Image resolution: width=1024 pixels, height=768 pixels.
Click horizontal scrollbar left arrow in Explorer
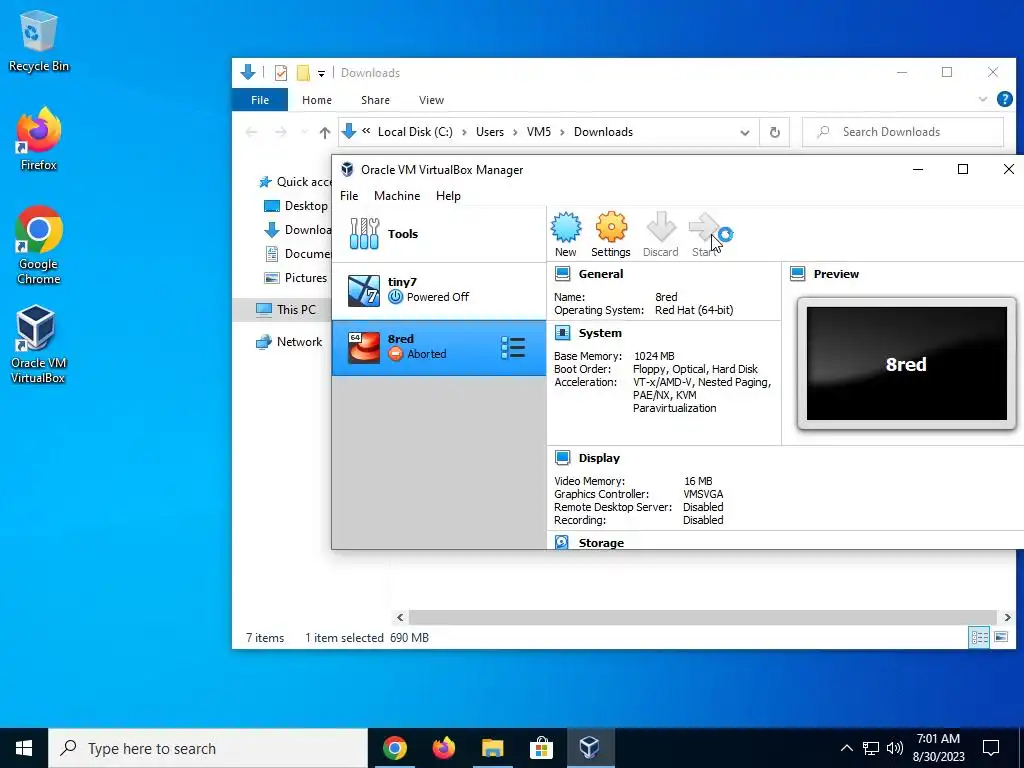coord(400,617)
